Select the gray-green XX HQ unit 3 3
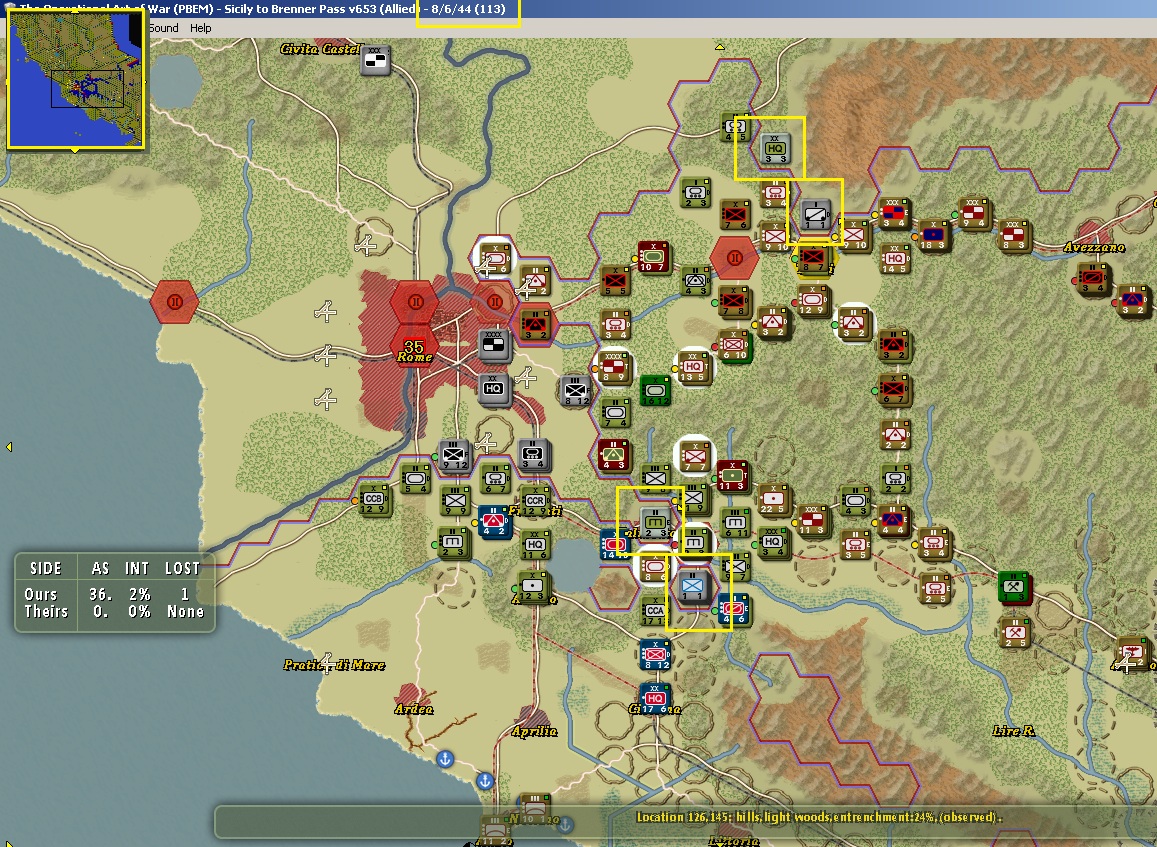The width and height of the screenshot is (1157, 847). point(775,148)
